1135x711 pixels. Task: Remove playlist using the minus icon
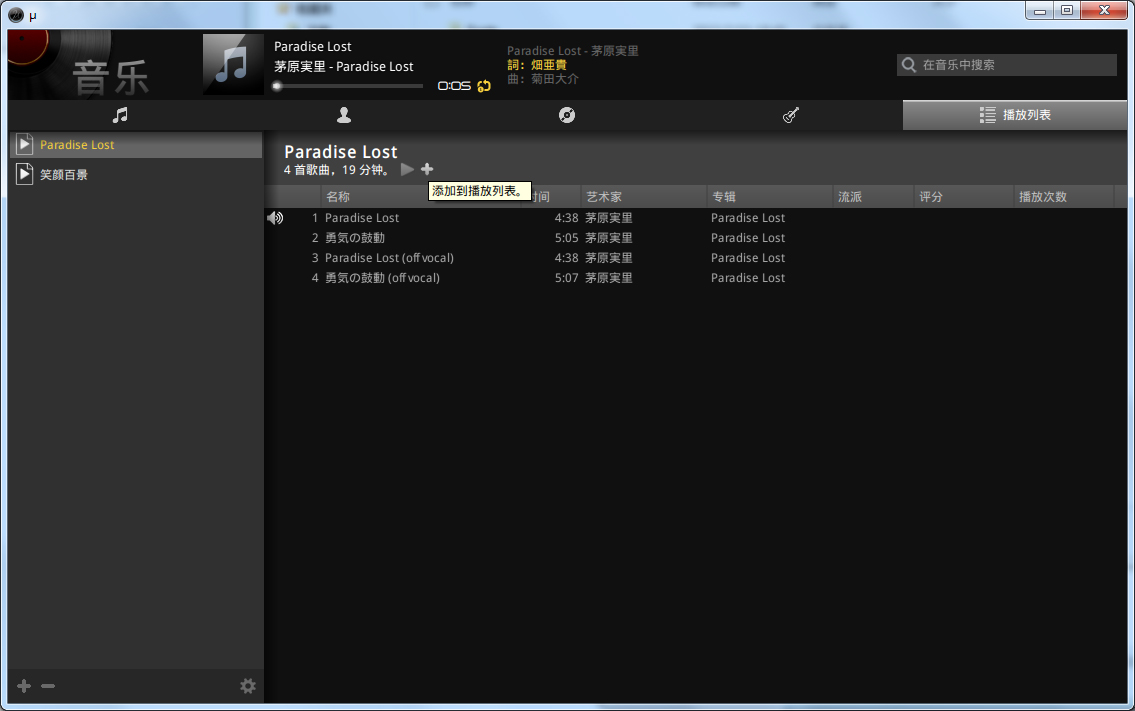[48, 686]
